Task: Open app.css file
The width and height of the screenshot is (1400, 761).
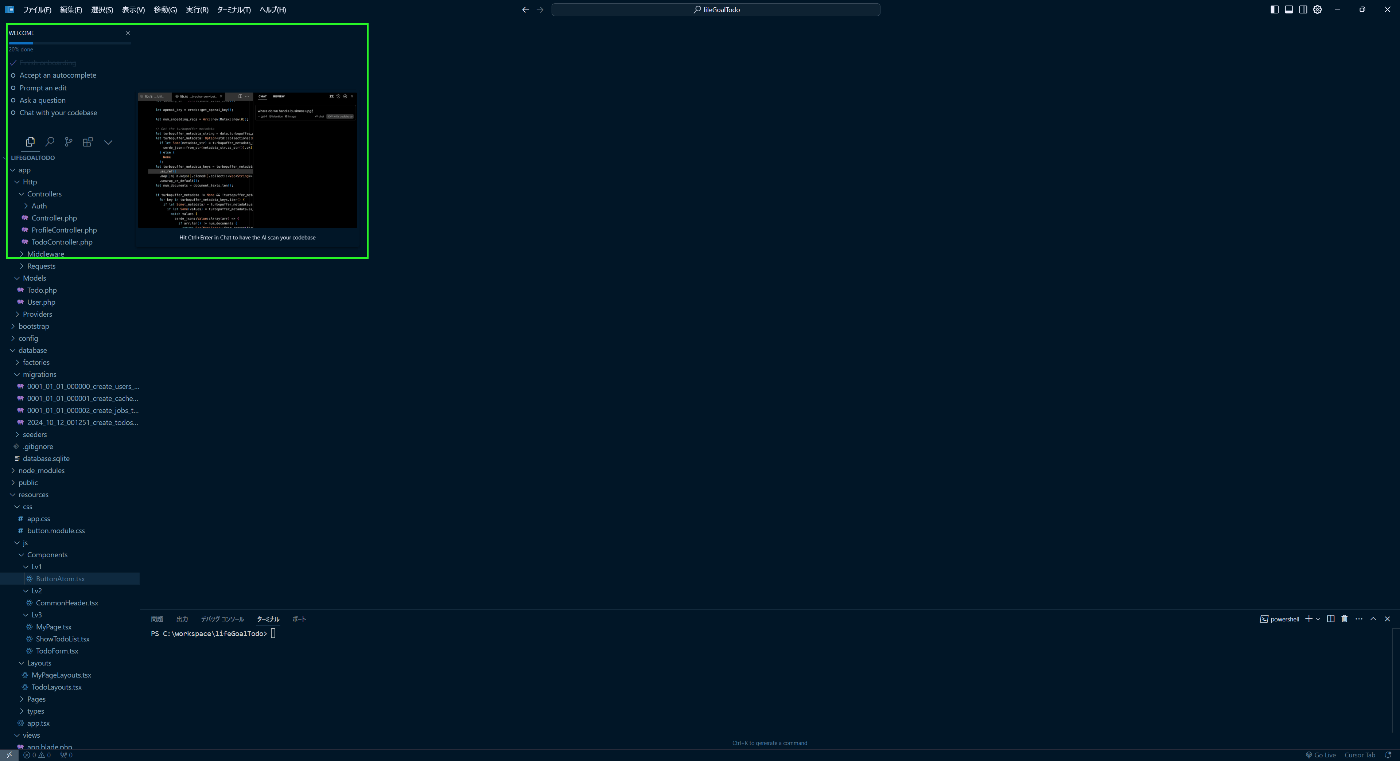Action: click(x=38, y=518)
